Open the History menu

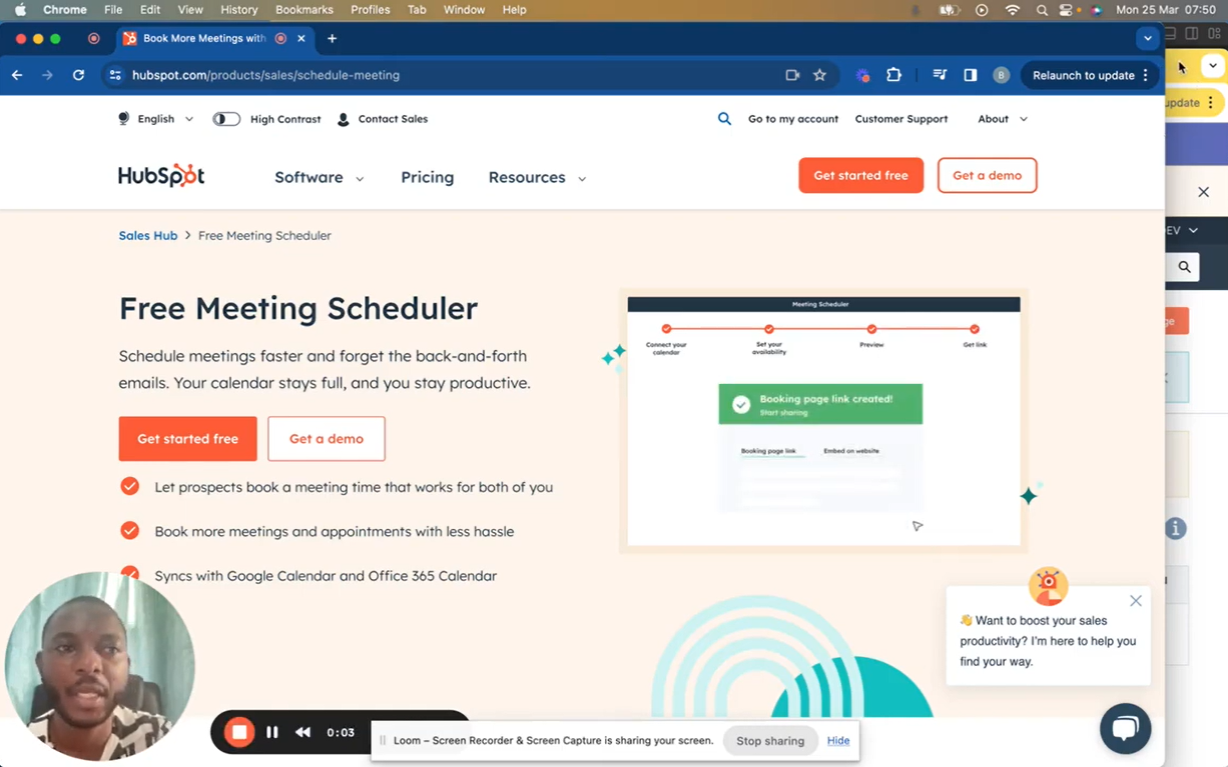238,10
